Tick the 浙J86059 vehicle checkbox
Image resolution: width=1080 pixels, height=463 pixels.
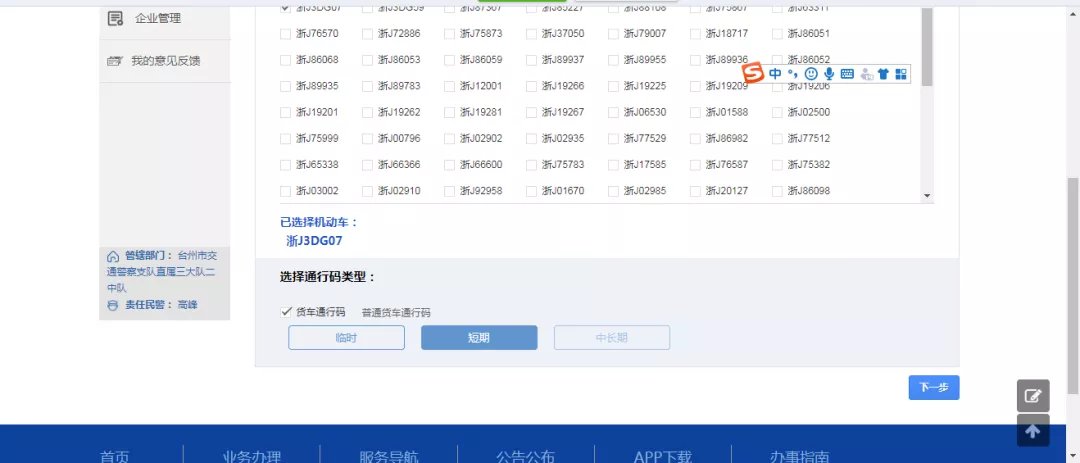tap(449, 60)
